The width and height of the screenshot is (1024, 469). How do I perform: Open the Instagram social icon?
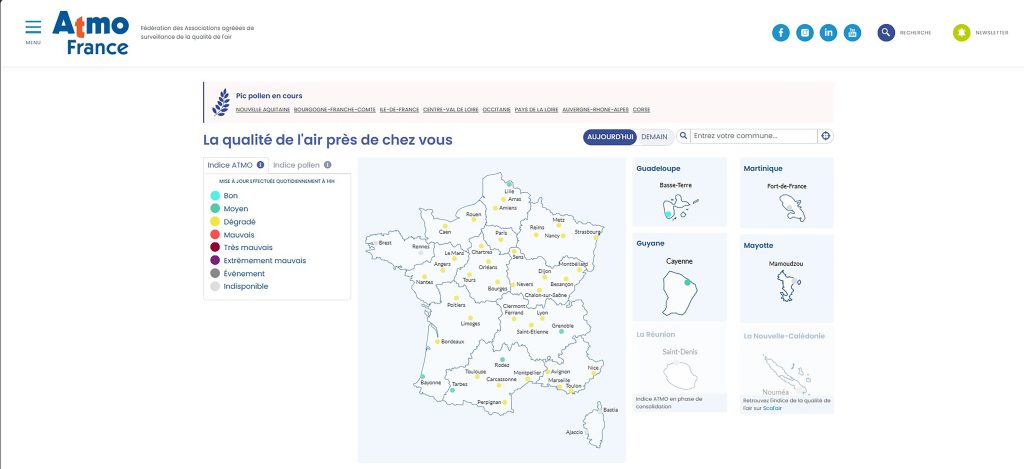click(x=805, y=33)
